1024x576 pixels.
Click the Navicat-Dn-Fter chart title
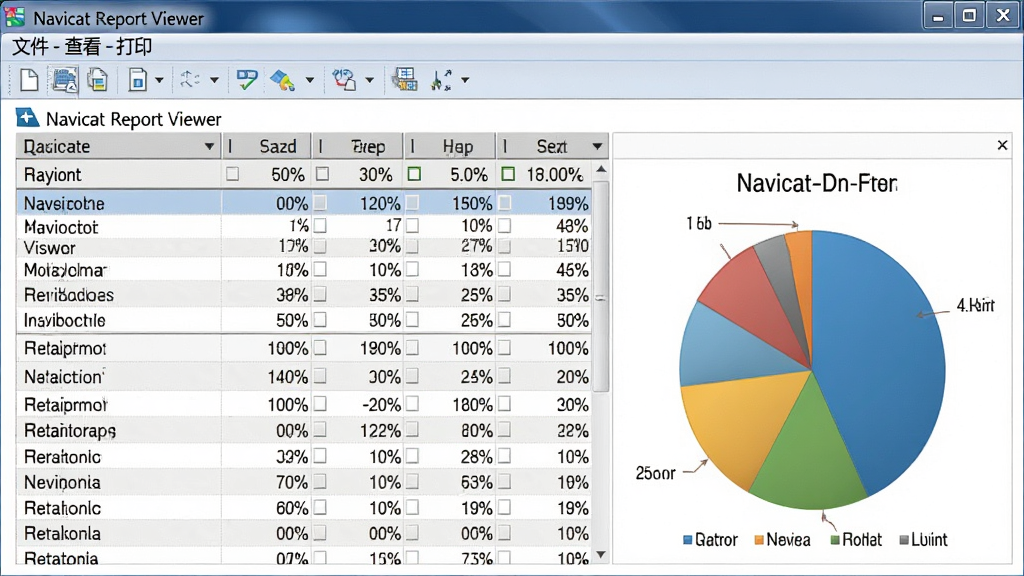[x=816, y=183]
